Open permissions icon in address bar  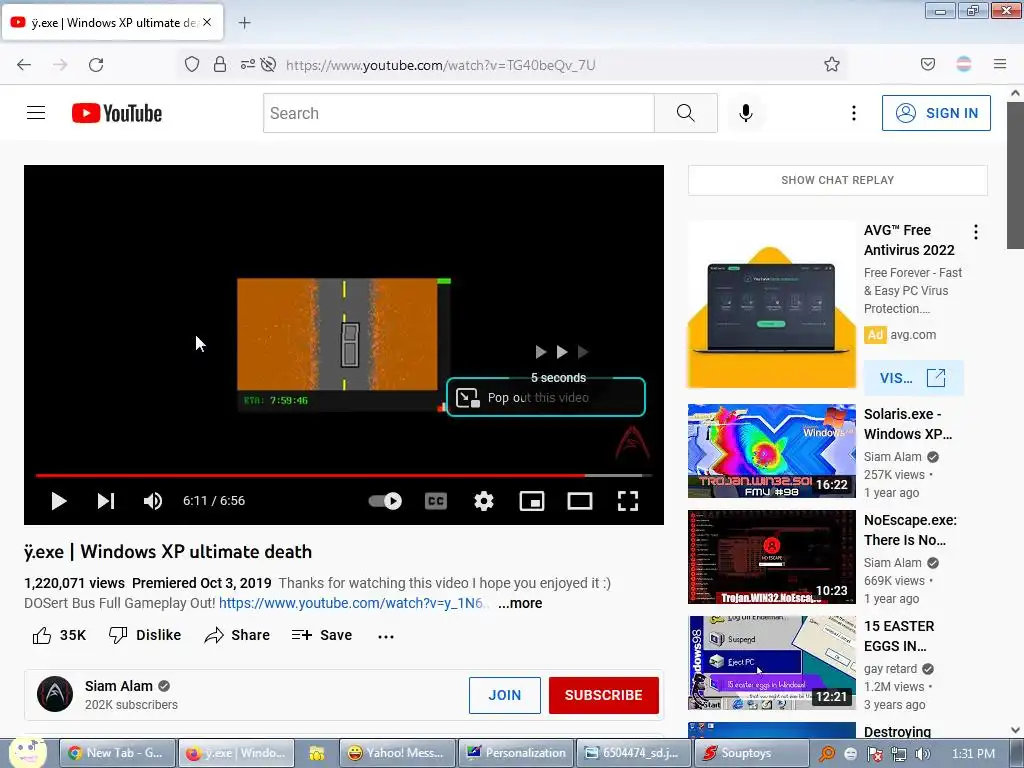(248, 64)
